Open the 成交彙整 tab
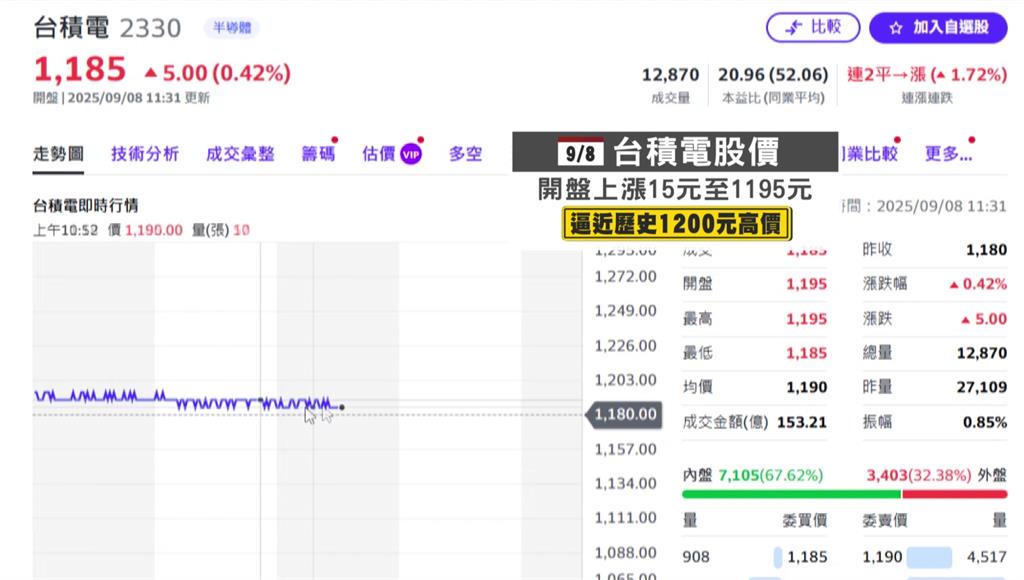The width and height of the screenshot is (1024, 580). pos(240,154)
